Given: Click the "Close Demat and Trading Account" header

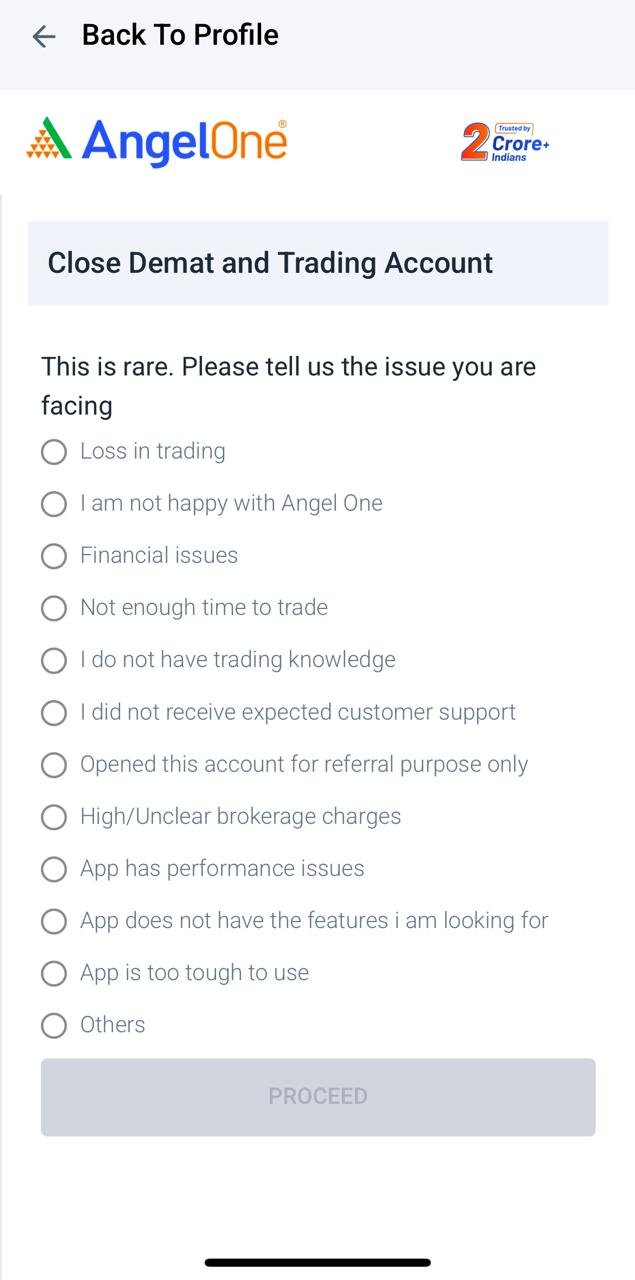Looking at the screenshot, I should (270, 263).
